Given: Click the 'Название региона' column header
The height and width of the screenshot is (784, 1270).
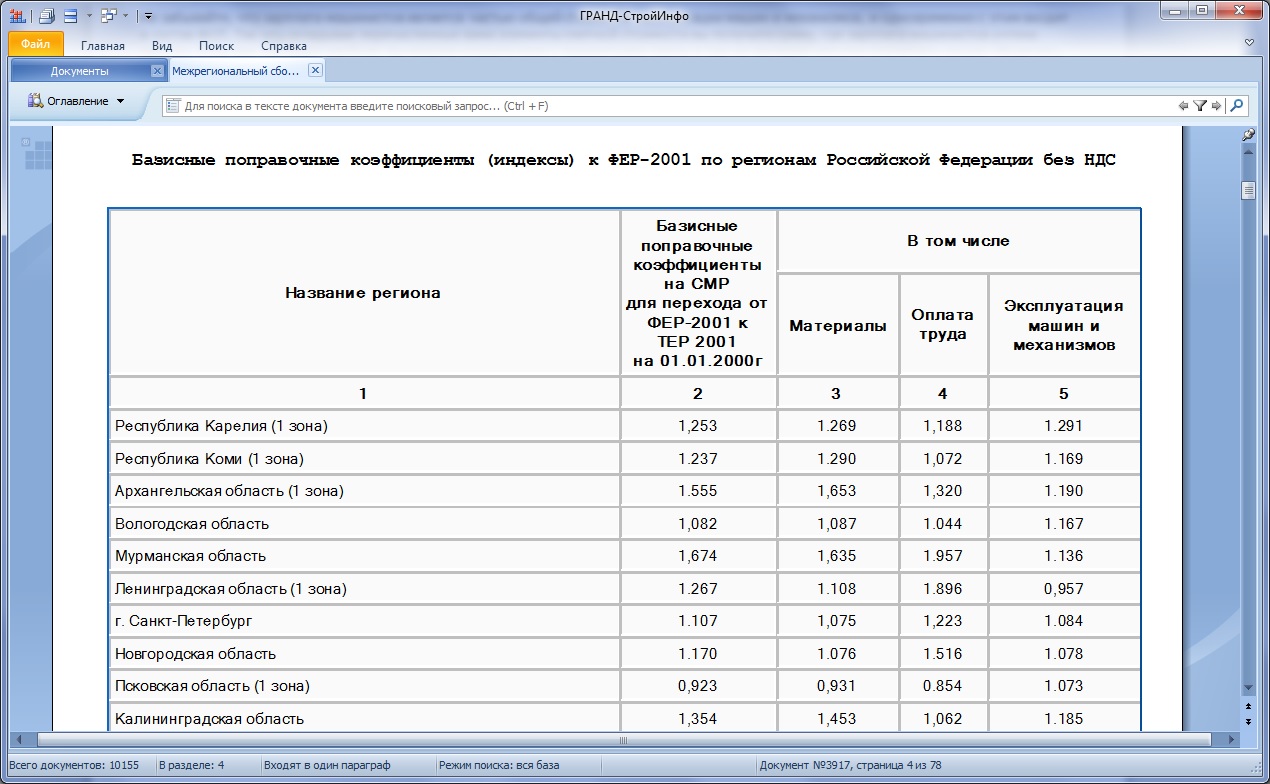Looking at the screenshot, I should [x=363, y=293].
